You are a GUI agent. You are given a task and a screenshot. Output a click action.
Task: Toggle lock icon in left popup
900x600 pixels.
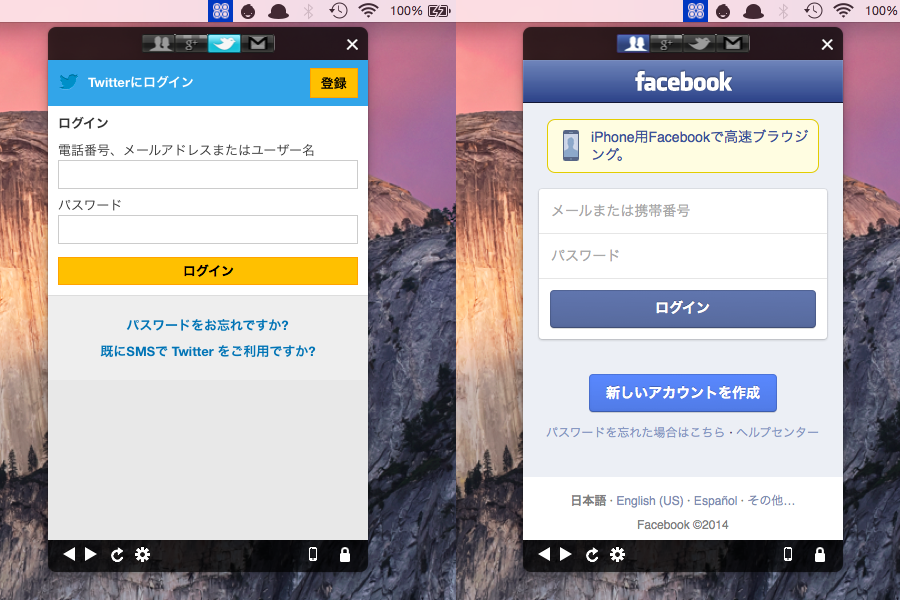pos(345,554)
